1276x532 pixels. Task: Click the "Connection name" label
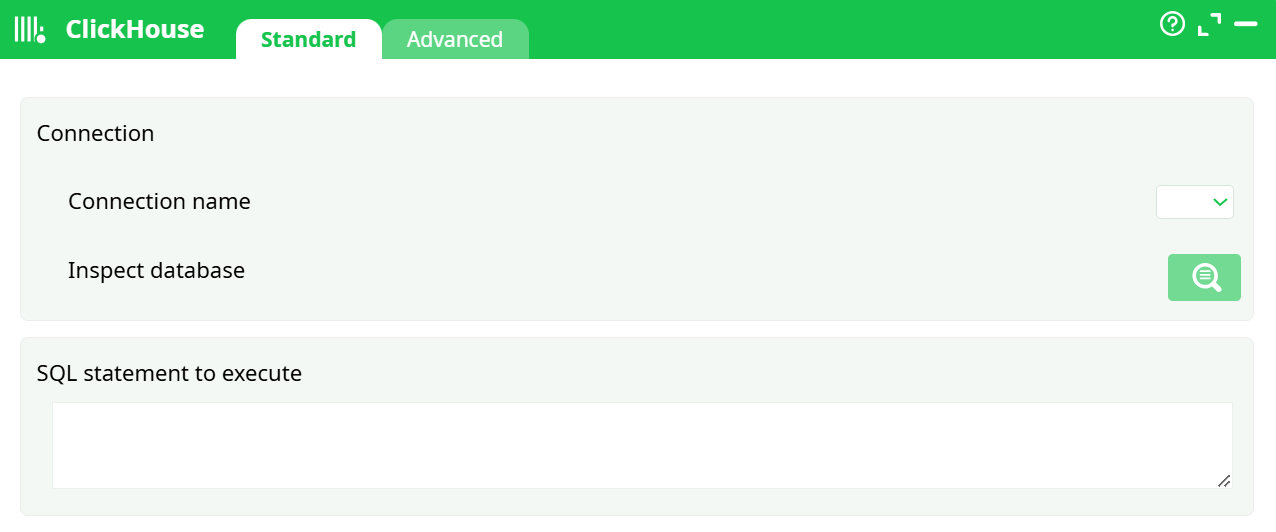tap(159, 202)
